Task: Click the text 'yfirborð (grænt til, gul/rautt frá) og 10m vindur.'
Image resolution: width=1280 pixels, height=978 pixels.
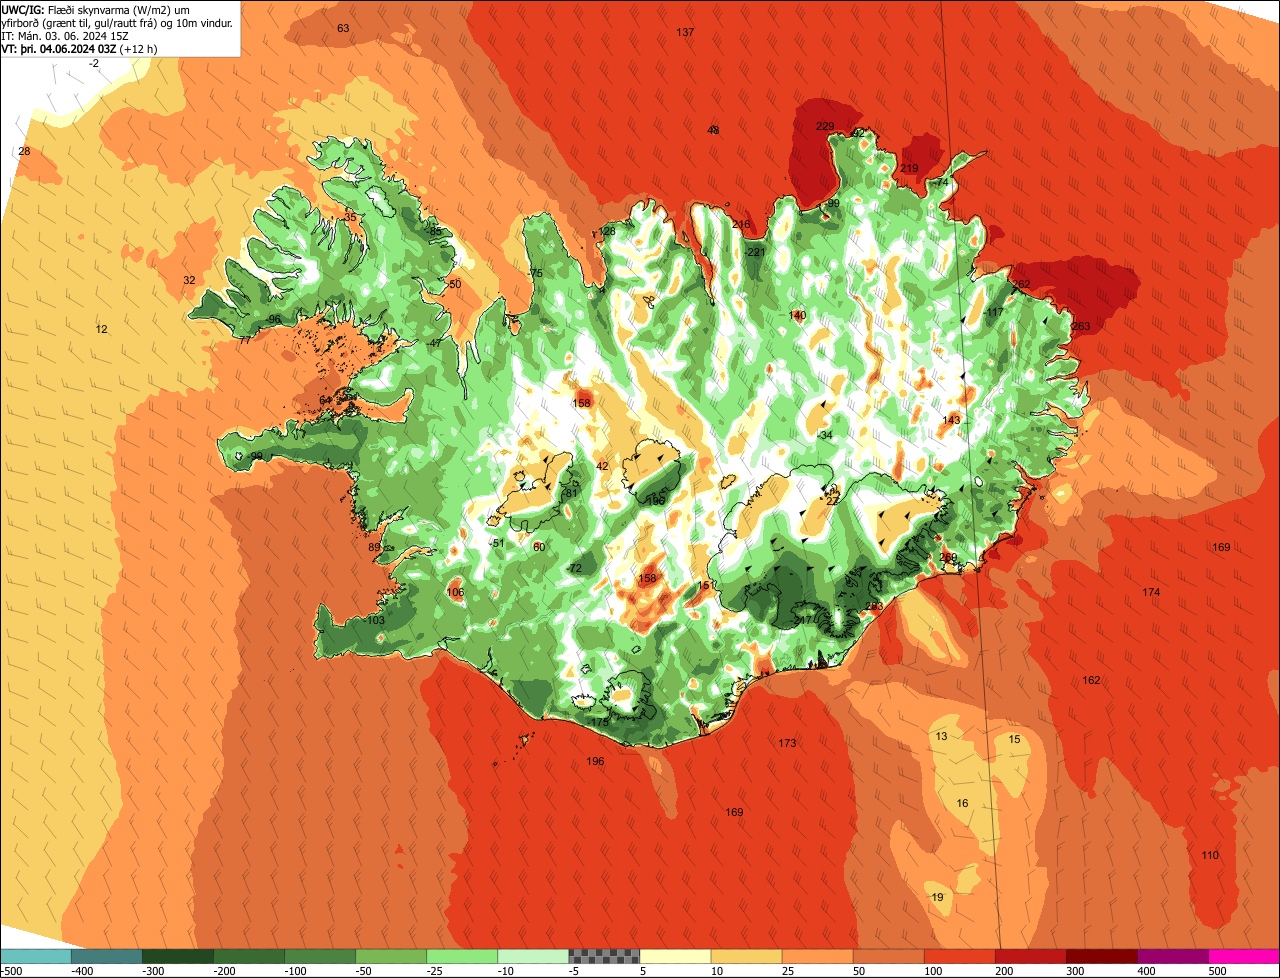Action: tap(118, 22)
